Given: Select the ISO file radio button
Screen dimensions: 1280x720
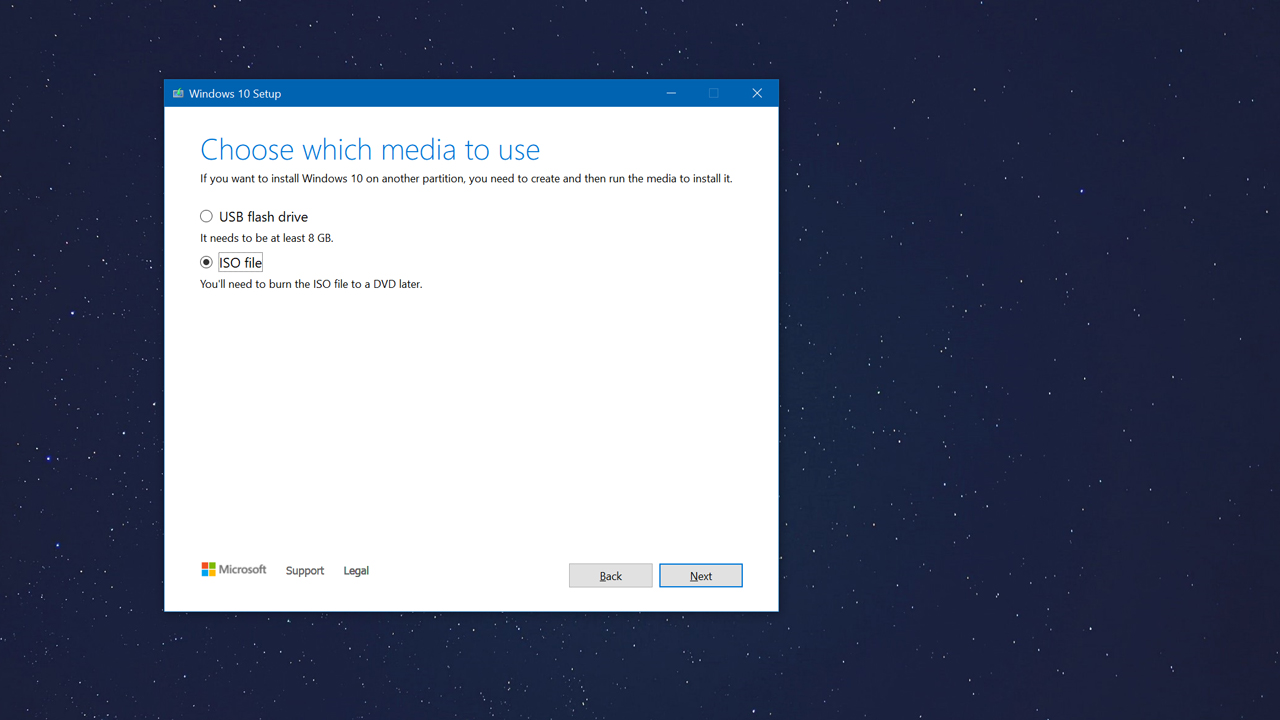Looking at the screenshot, I should (206, 262).
